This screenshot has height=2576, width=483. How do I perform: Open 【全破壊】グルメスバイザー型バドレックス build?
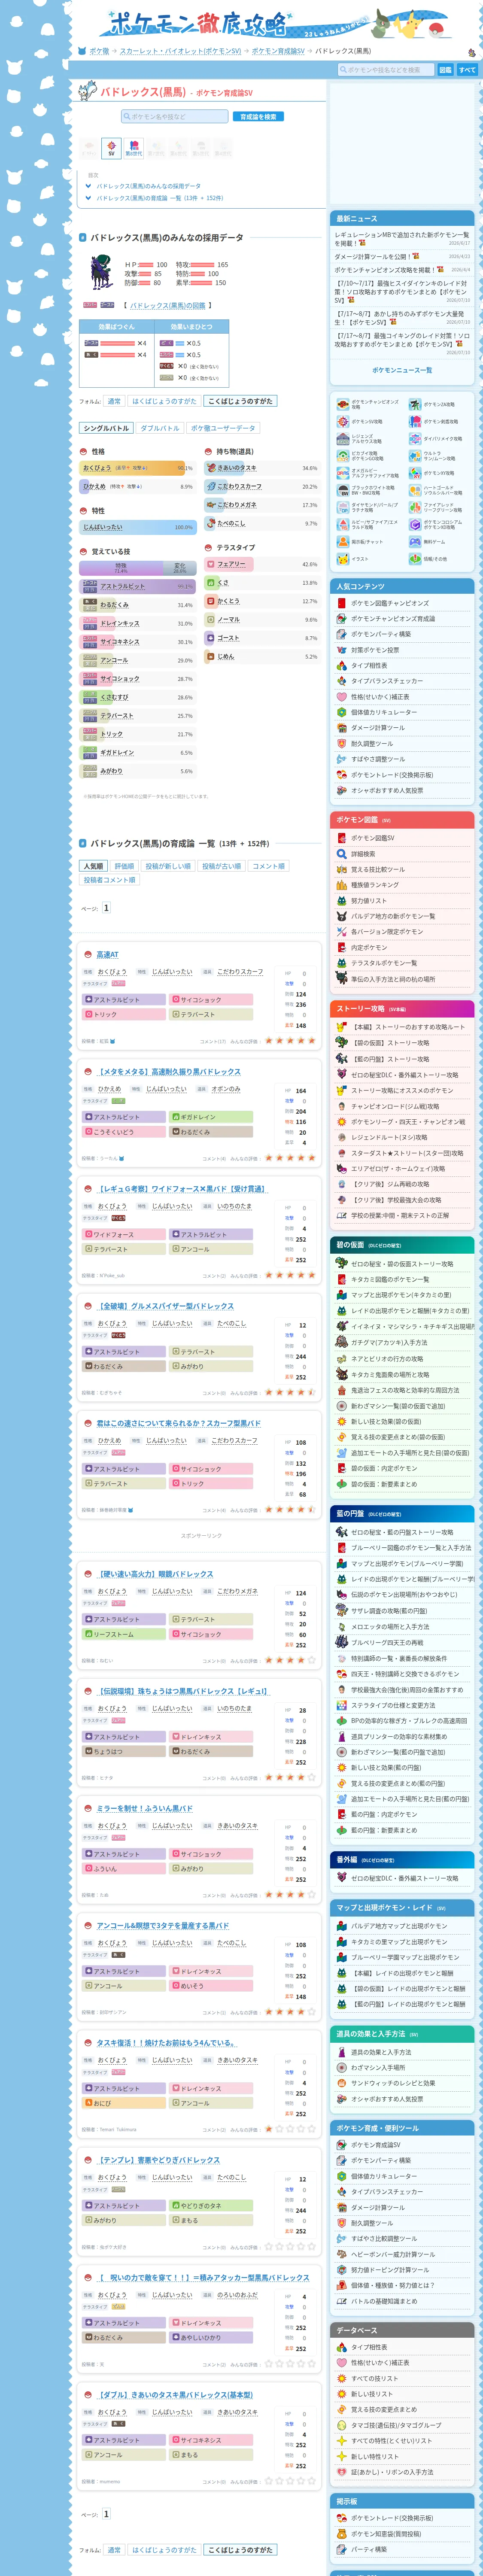point(165,1306)
